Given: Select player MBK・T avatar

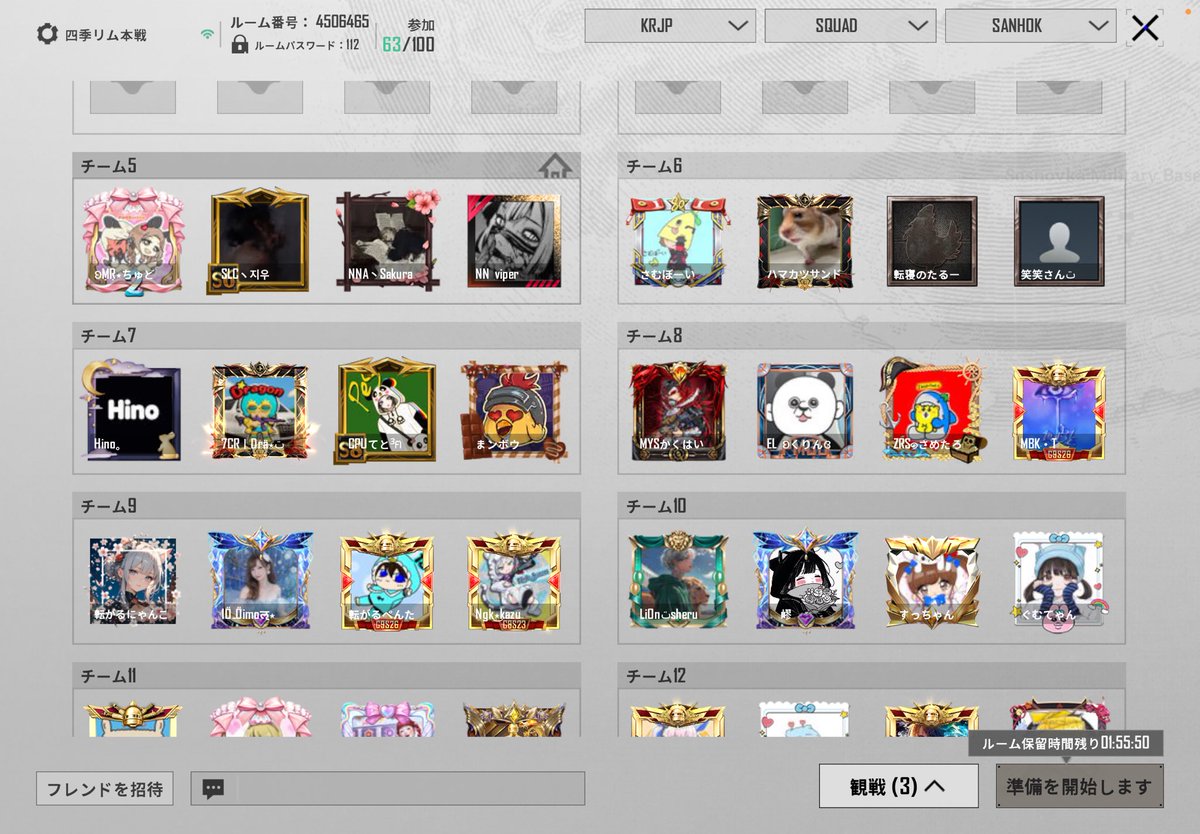Looking at the screenshot, I should click(x=1059, y=412).
